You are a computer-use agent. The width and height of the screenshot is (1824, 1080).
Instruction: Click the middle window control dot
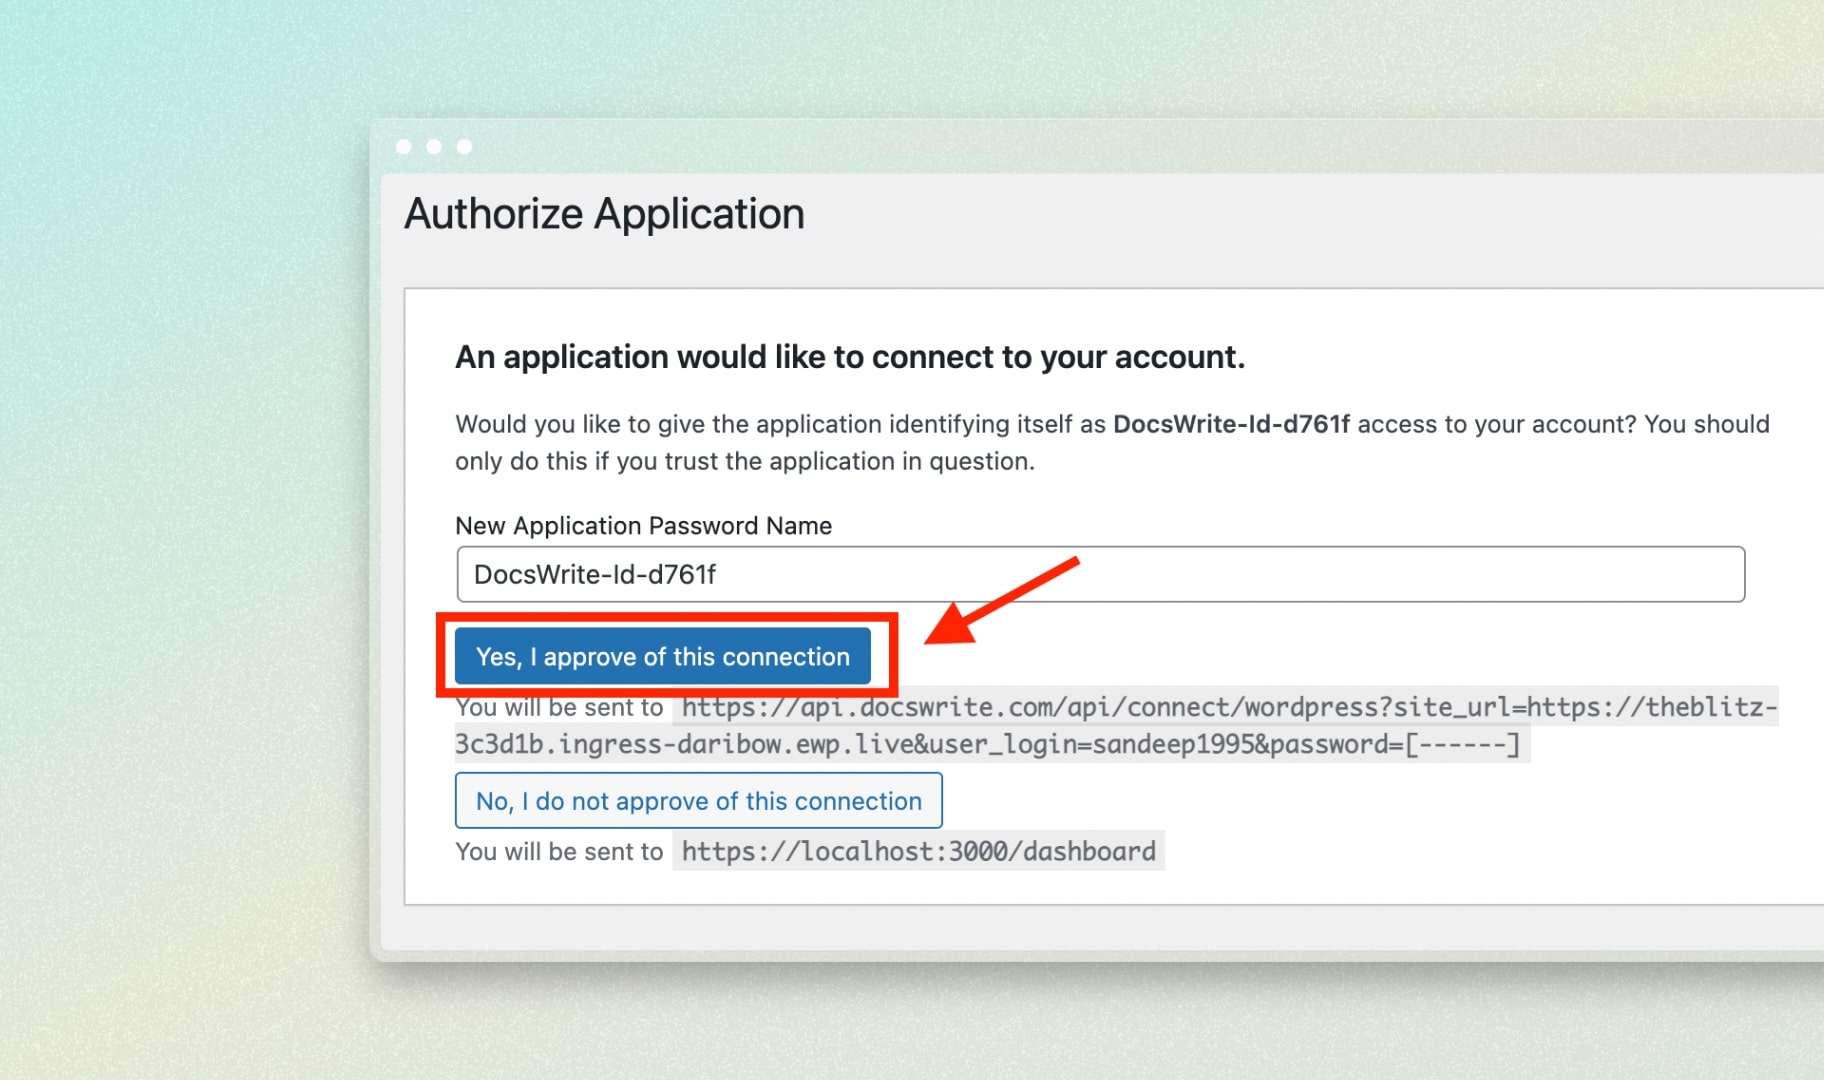434,146
